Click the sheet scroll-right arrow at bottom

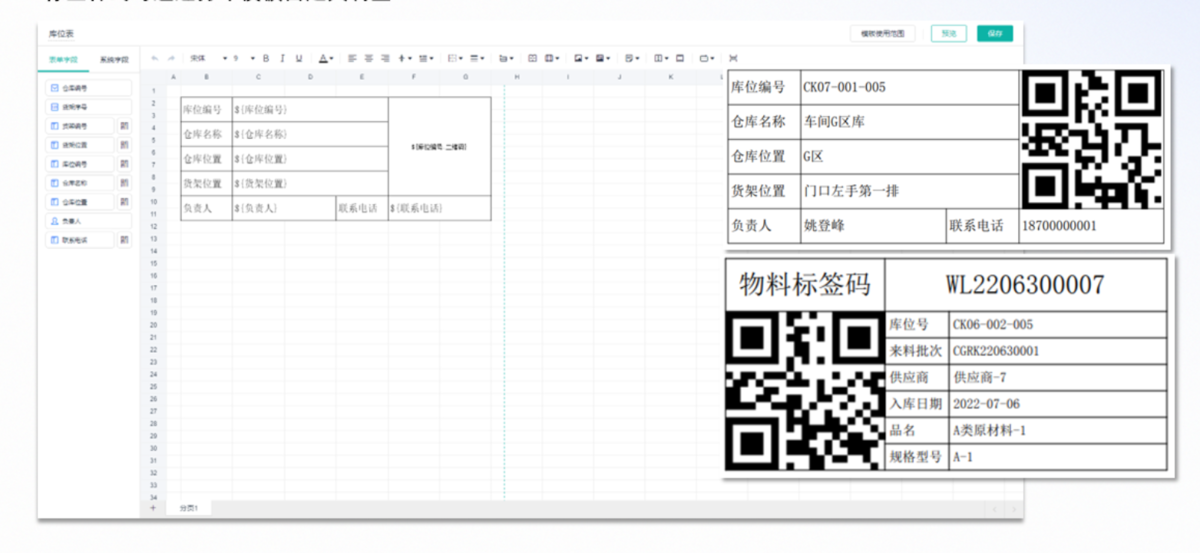coord(1012,510)
